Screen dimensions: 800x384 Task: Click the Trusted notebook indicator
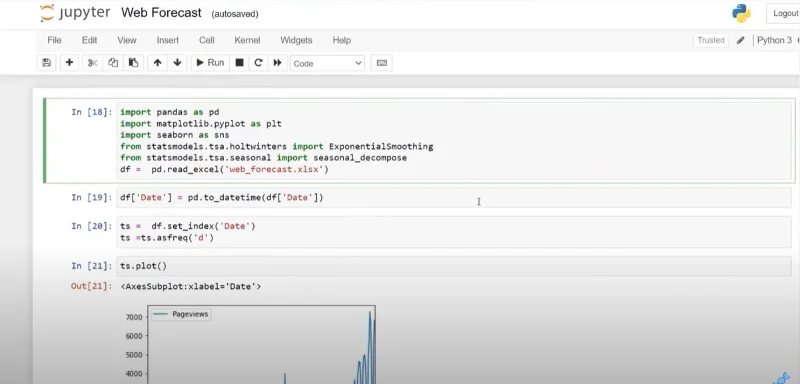(711, 40)
